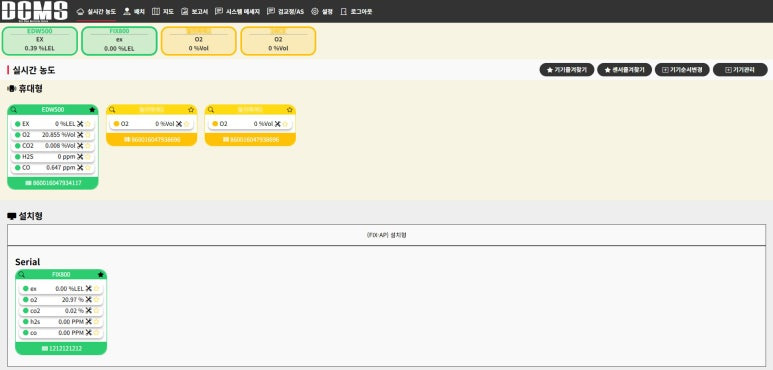Viewport: 773px width, 370px height.
Task: Click the DCMS logo
Action: [x=34, y=11]
